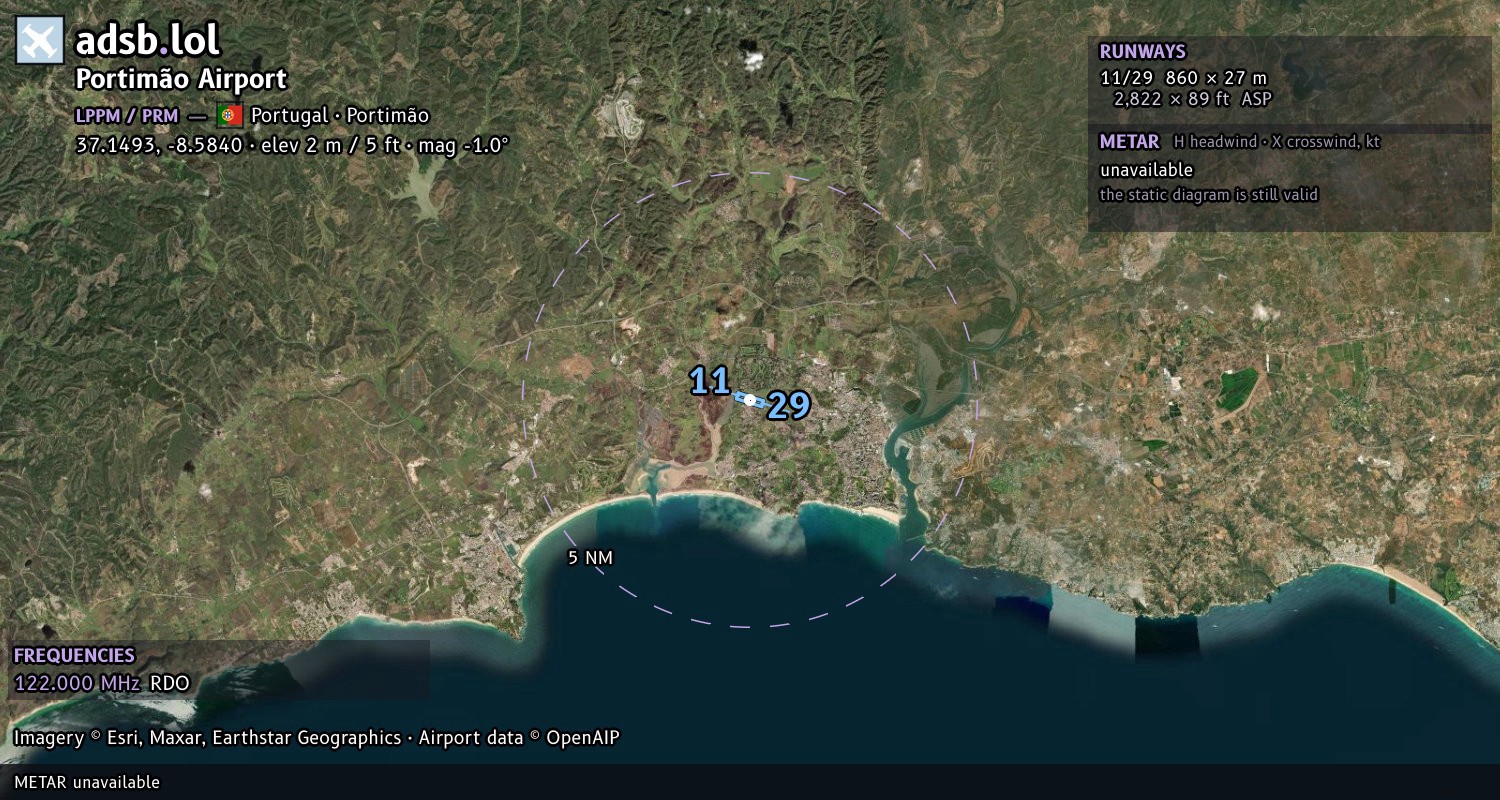
Task: Click the 2,822 × 89 ft ASP line
Action: coord(1193,98)
